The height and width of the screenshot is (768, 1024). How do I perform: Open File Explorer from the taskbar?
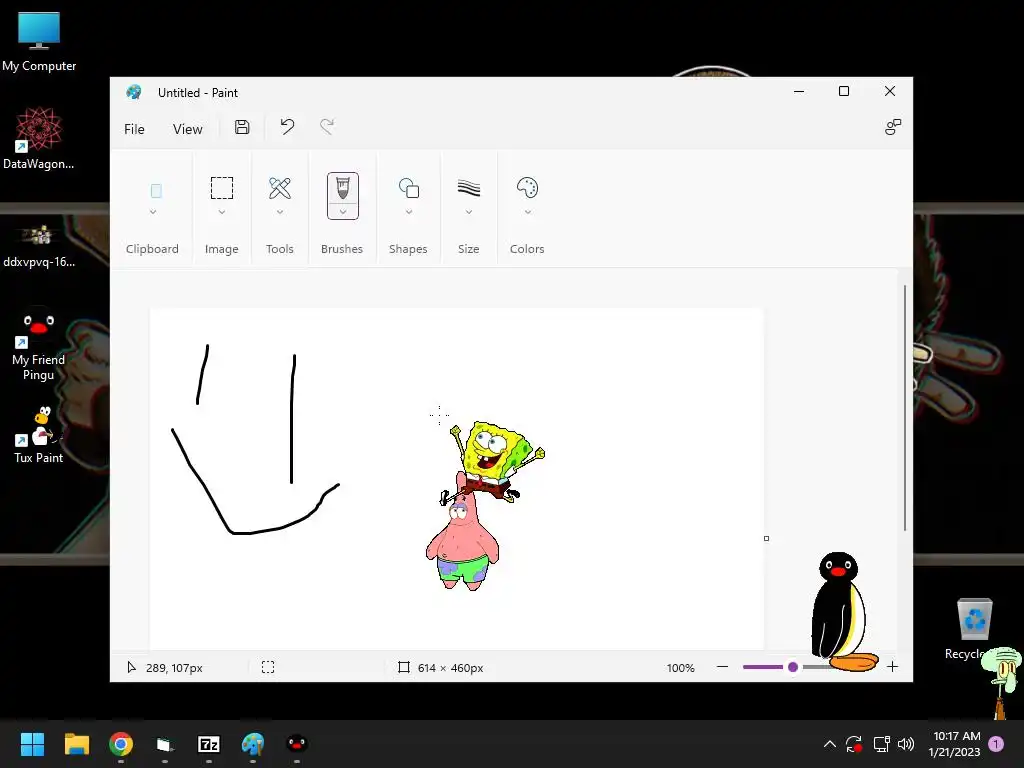point(76,744)
